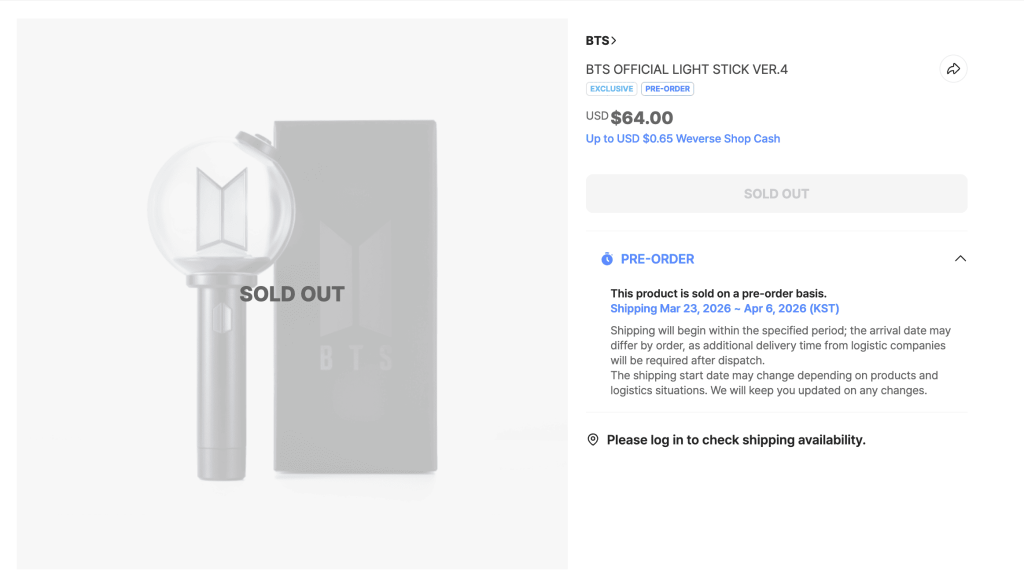The height and width of the screenshot is (579, 1024).
Task: Collapse the PRE-ORDER section with chevron
Action: 960,259
